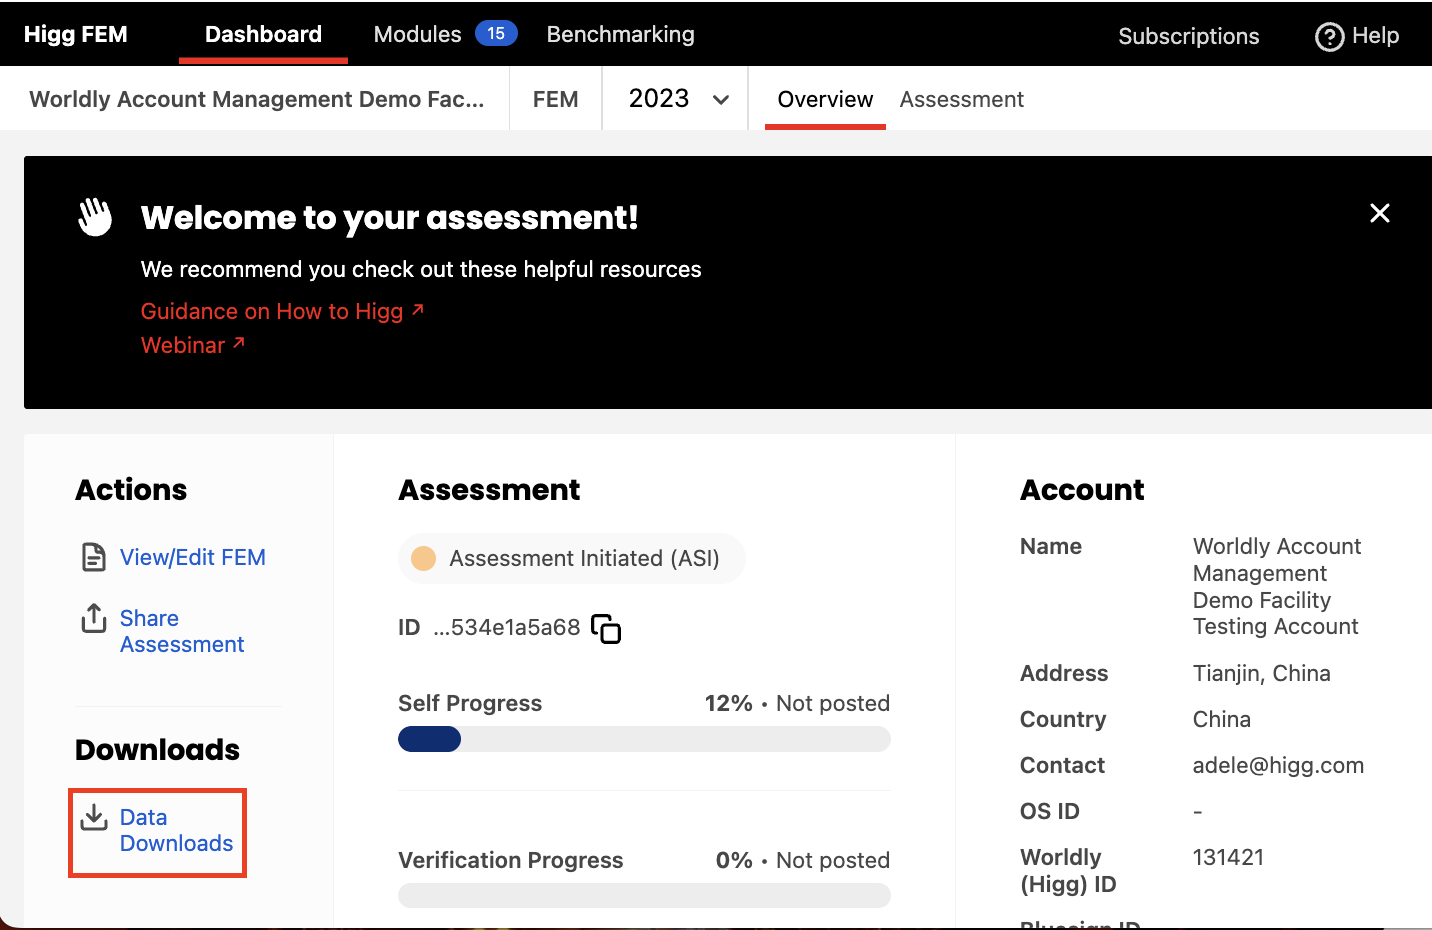Open the Benchmarking menu item
The height and width of the screenshot is (930, 1432).
point(620,34)
